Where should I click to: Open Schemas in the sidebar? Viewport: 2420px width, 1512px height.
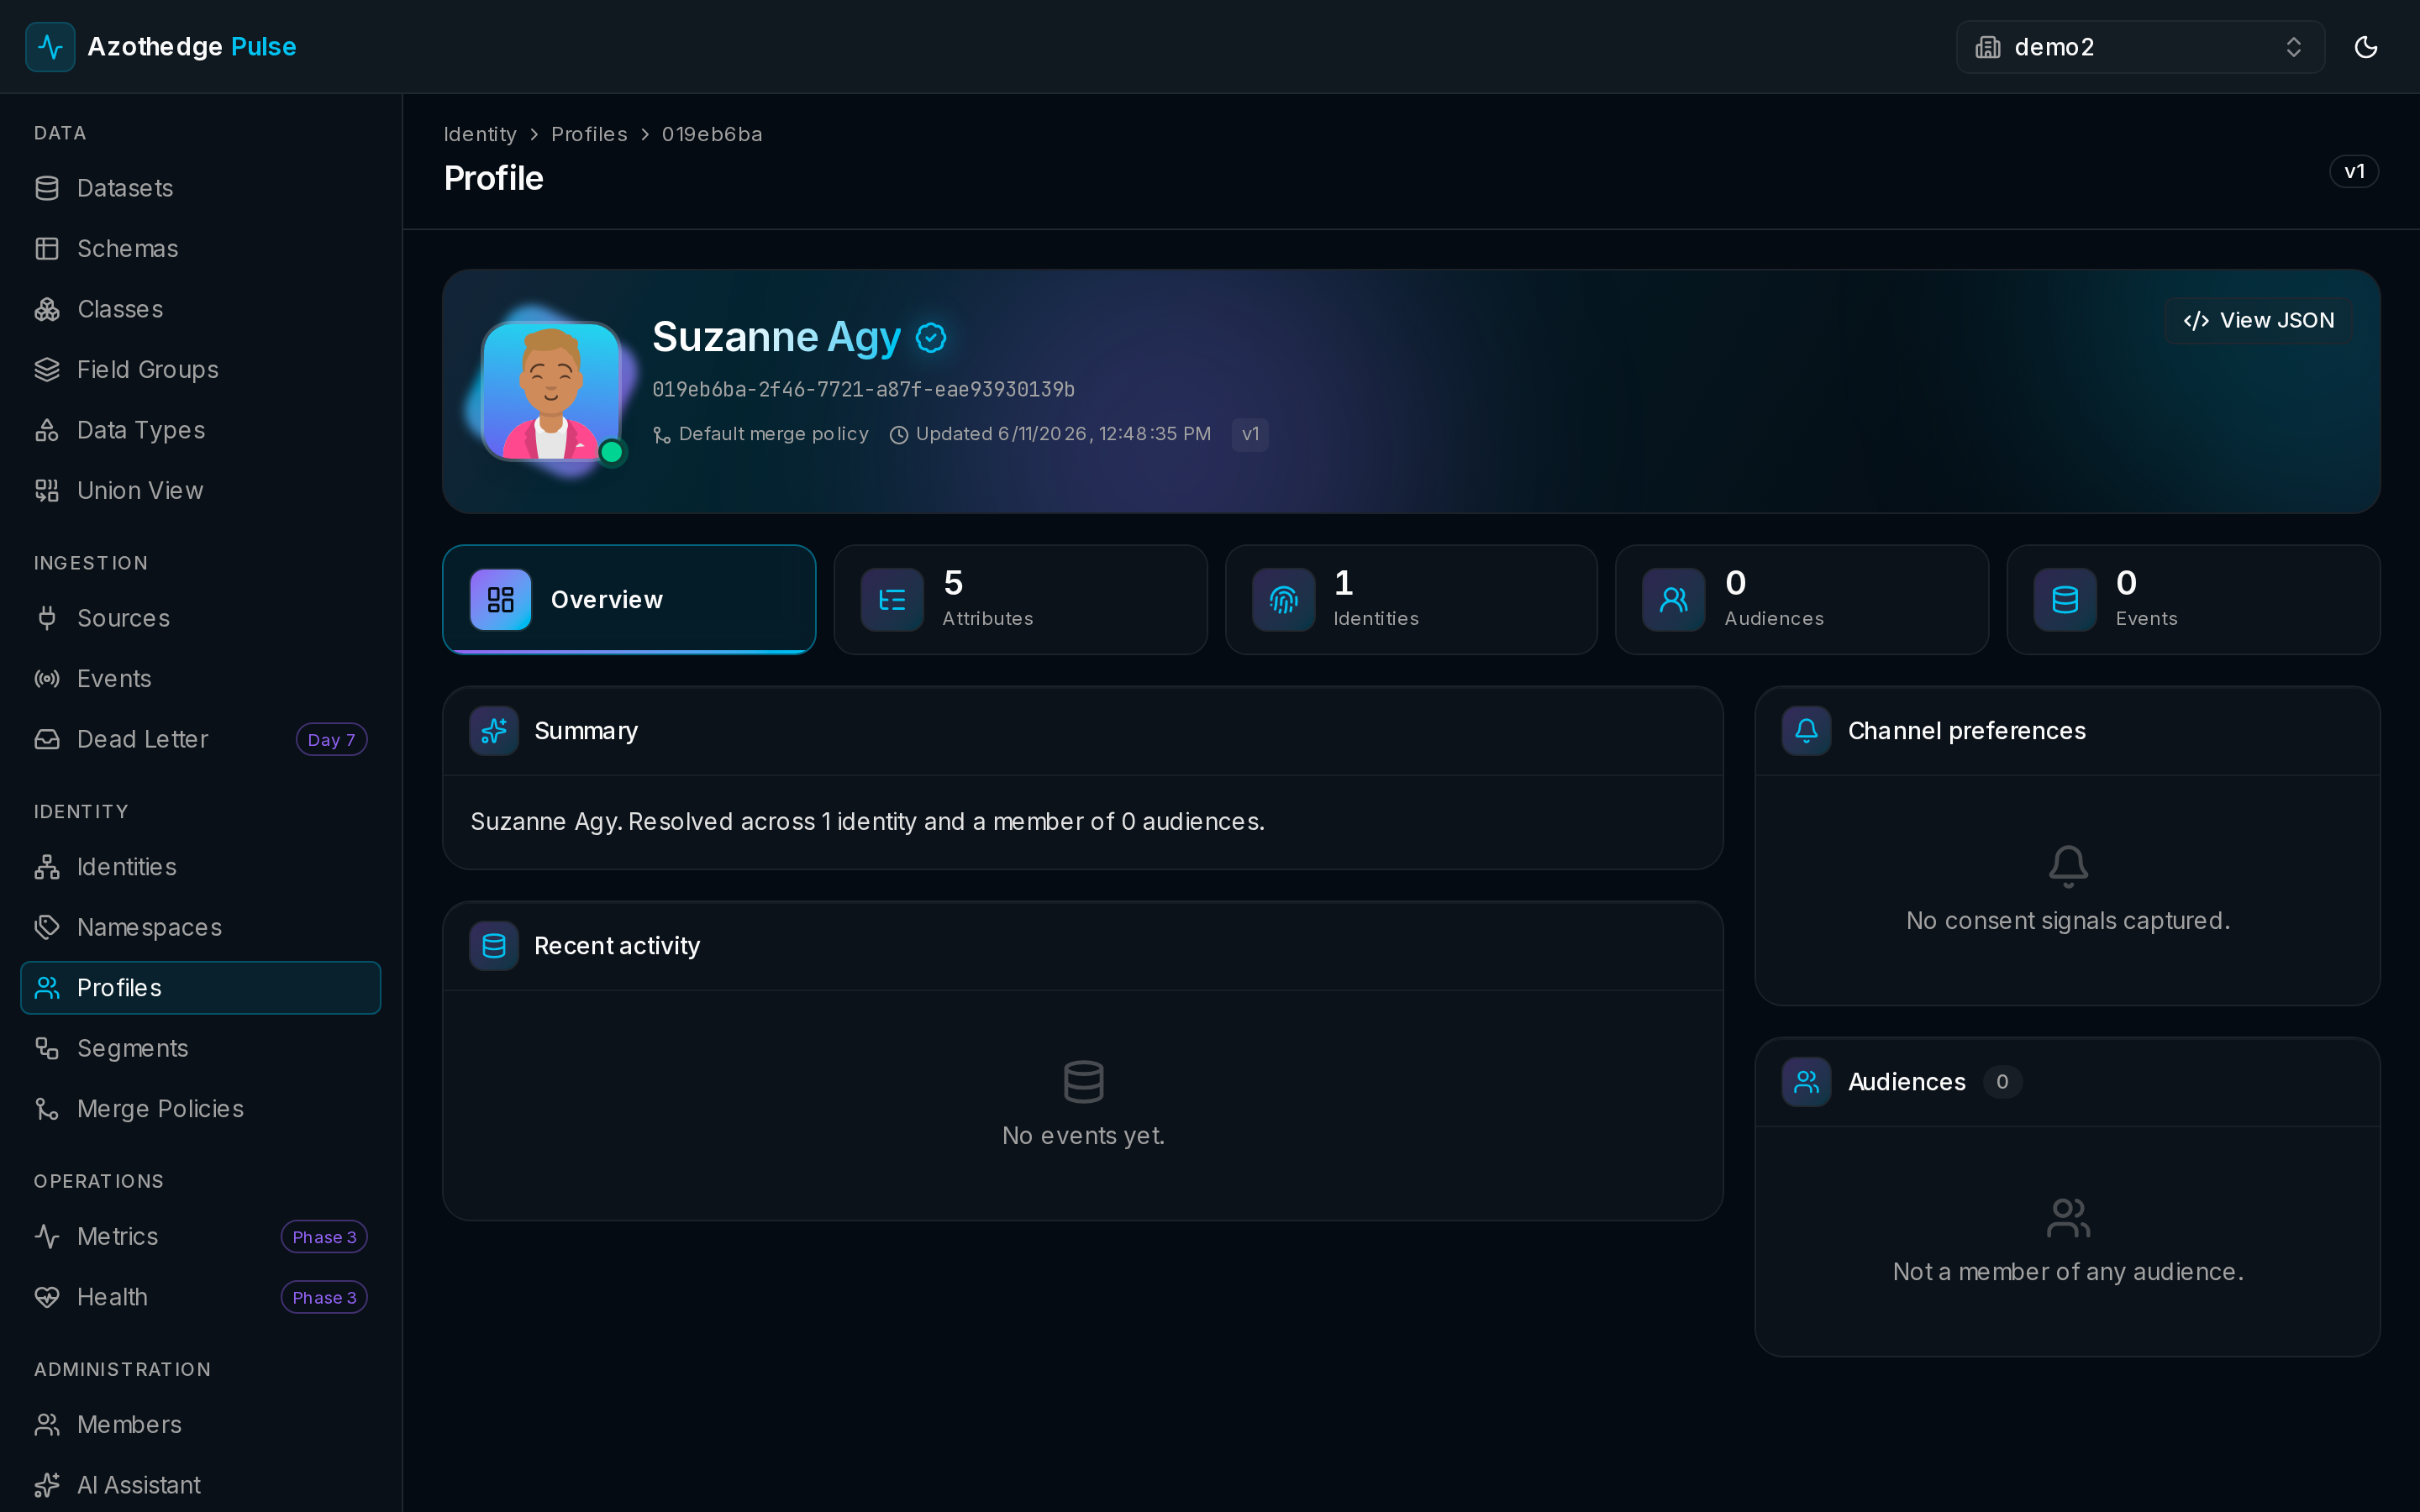pos(200,248)
